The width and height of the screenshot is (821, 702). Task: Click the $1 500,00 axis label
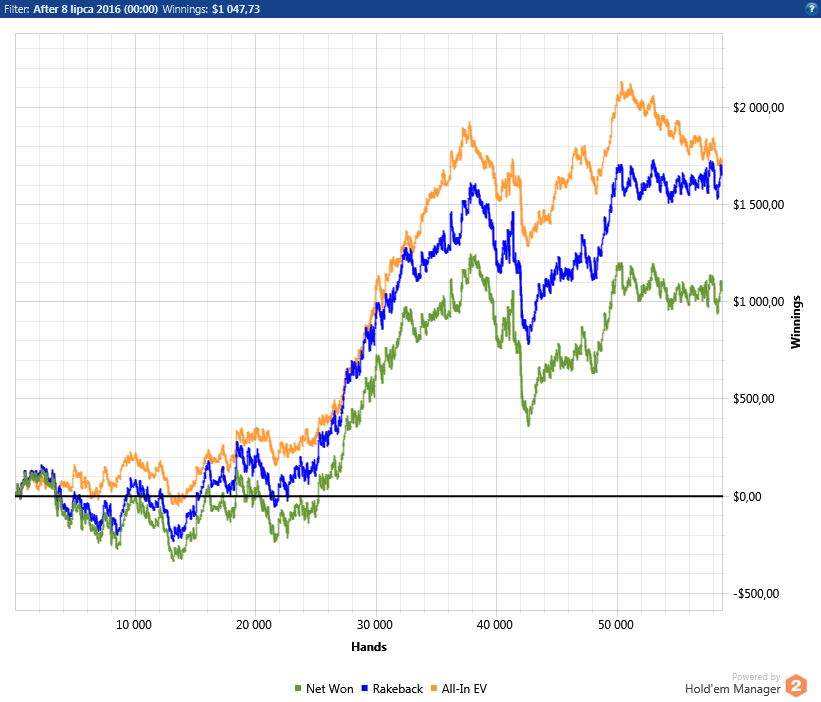point(758,205)
